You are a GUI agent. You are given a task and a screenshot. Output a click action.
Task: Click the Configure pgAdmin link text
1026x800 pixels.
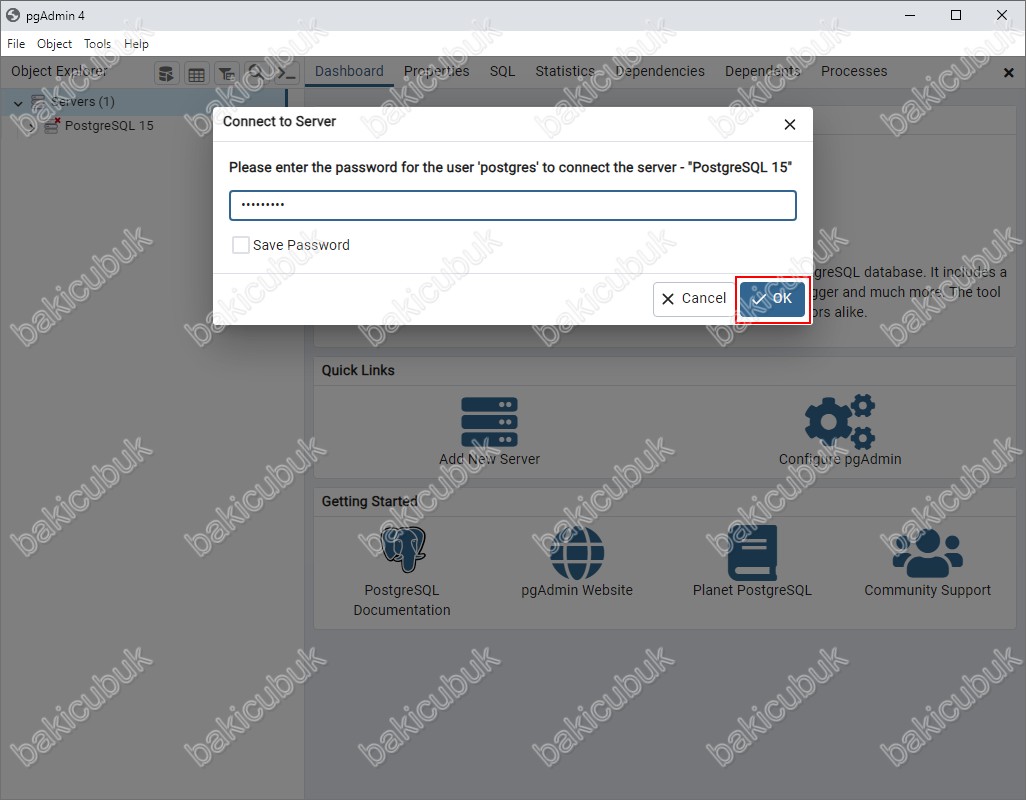tap(840, 459)
